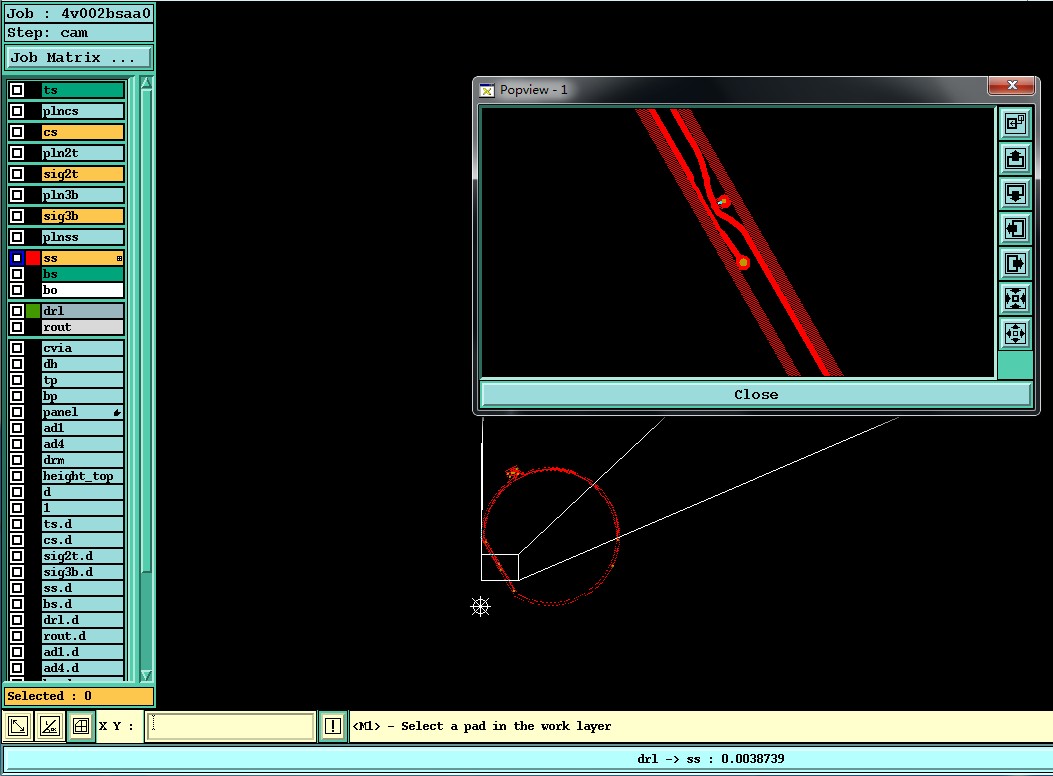1053x776 pixels.
Task: Select the drl layer name
Action: (x=83, y=311)
